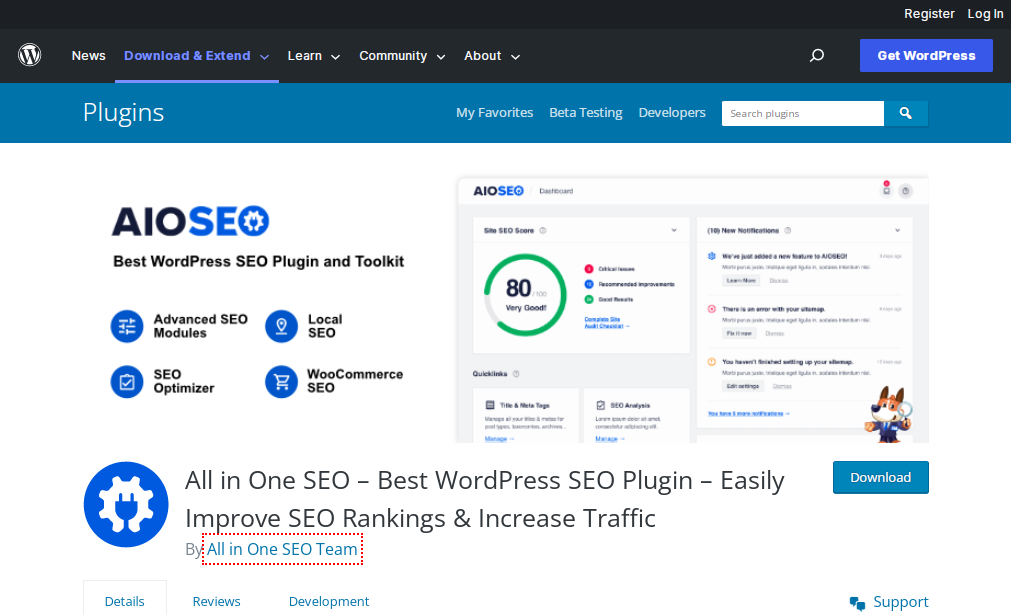Click the plugin title text
Screen dimensions: 1011x615
[485, 499]
